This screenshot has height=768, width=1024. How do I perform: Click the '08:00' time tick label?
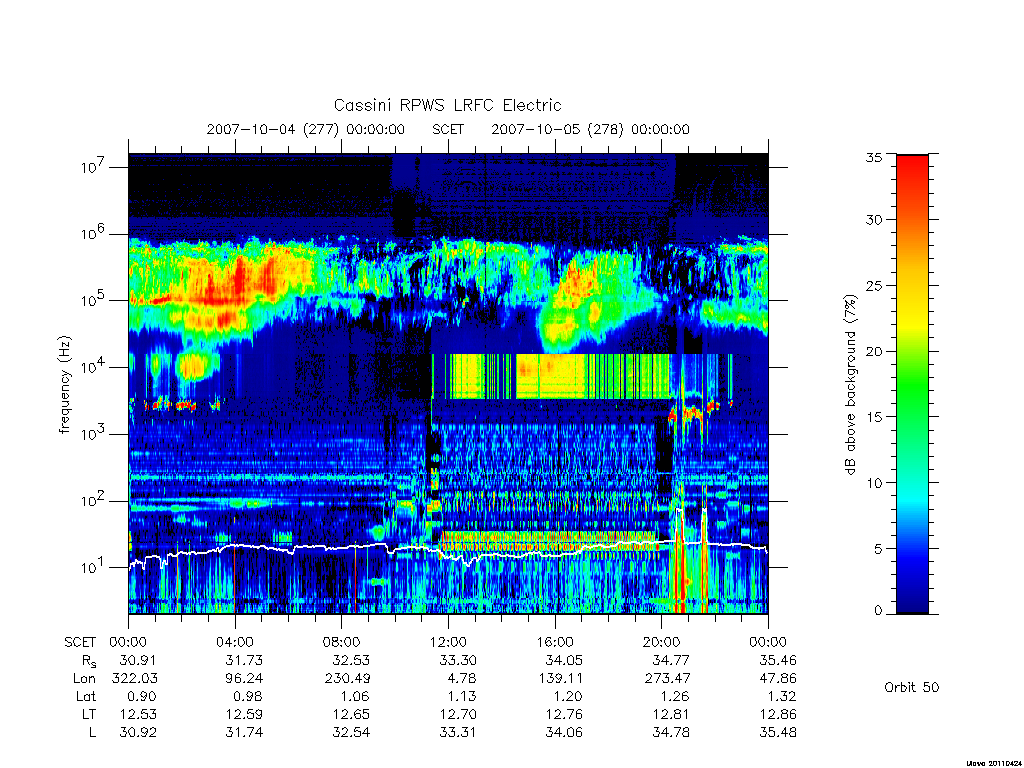tap(342, 642)
